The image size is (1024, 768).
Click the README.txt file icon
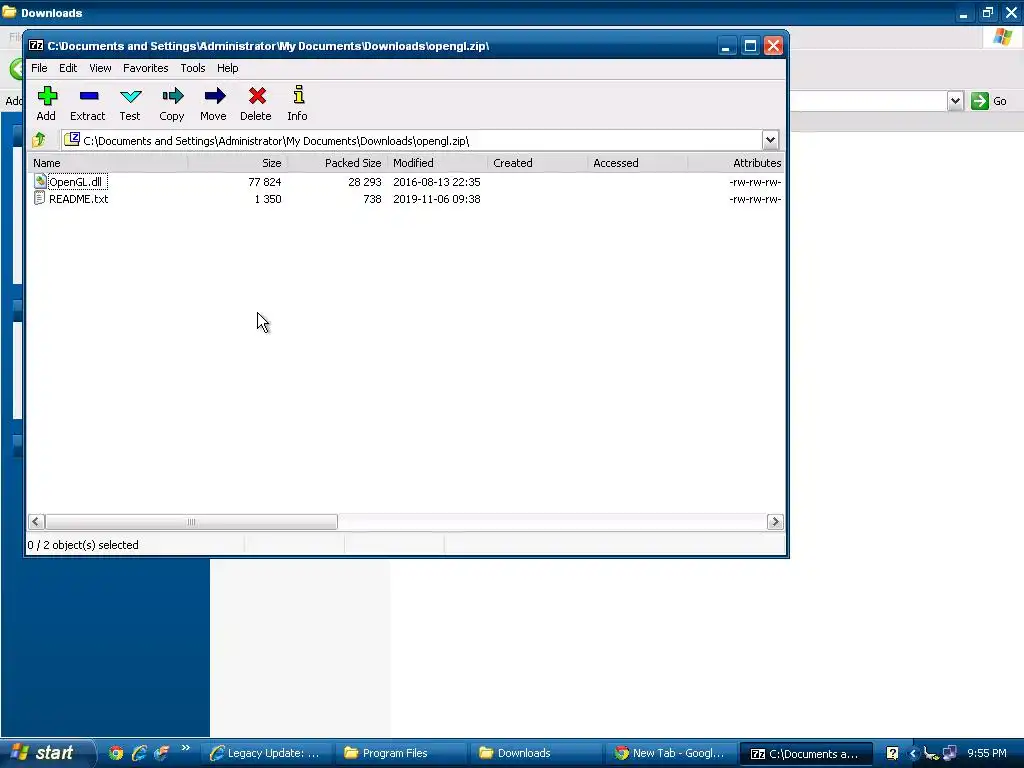pos(40,198)
